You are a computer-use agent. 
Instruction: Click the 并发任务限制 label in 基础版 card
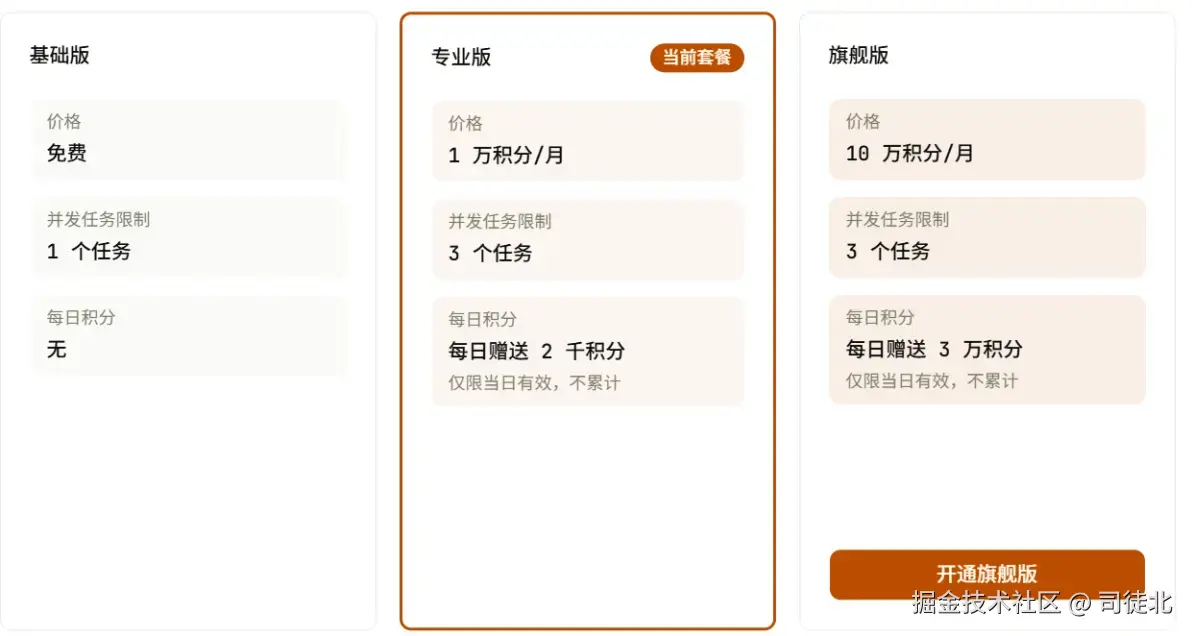click(x=98, y=219)
